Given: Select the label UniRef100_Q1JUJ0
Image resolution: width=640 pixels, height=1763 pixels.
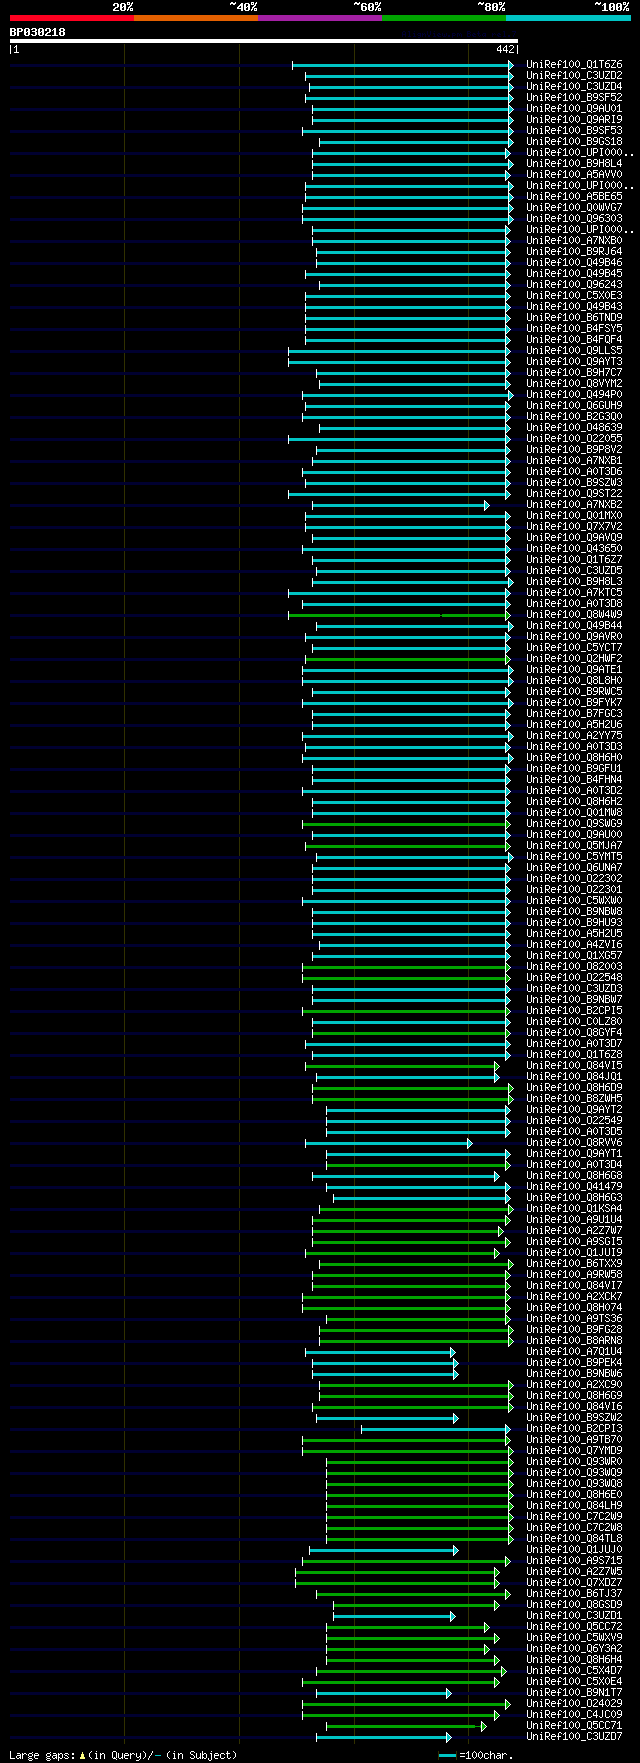Looking at the screenshot, I should click(574, 1549).
